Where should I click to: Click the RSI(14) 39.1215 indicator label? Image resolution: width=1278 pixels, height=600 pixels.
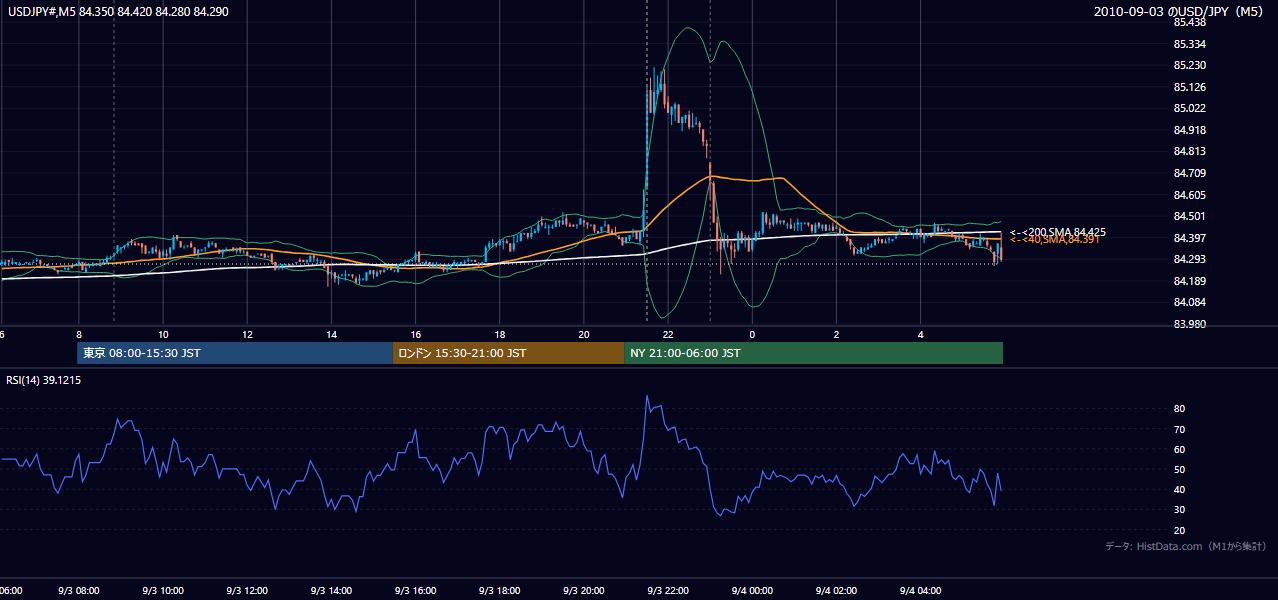pyautogui.click(x=43, y=380)
